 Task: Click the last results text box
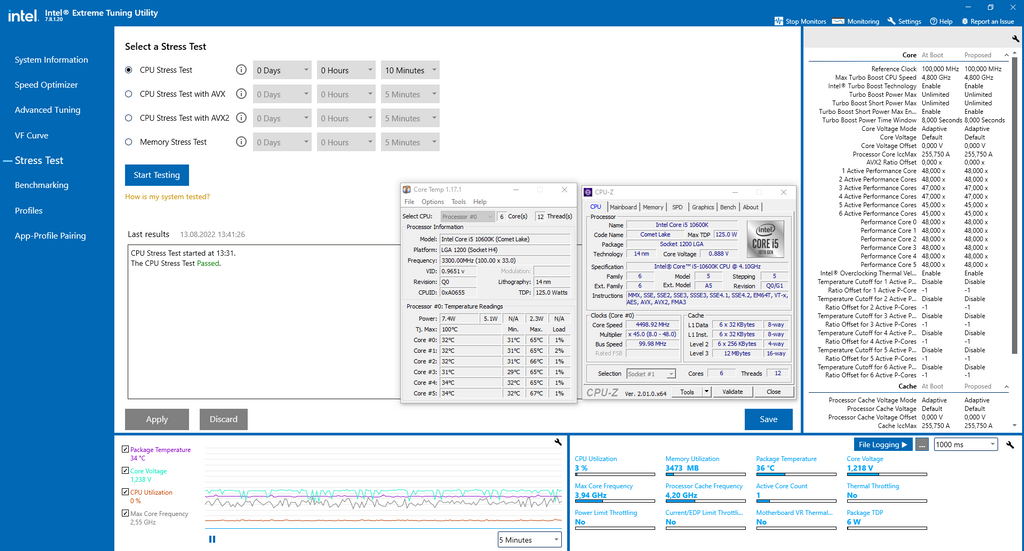[263, 321]
